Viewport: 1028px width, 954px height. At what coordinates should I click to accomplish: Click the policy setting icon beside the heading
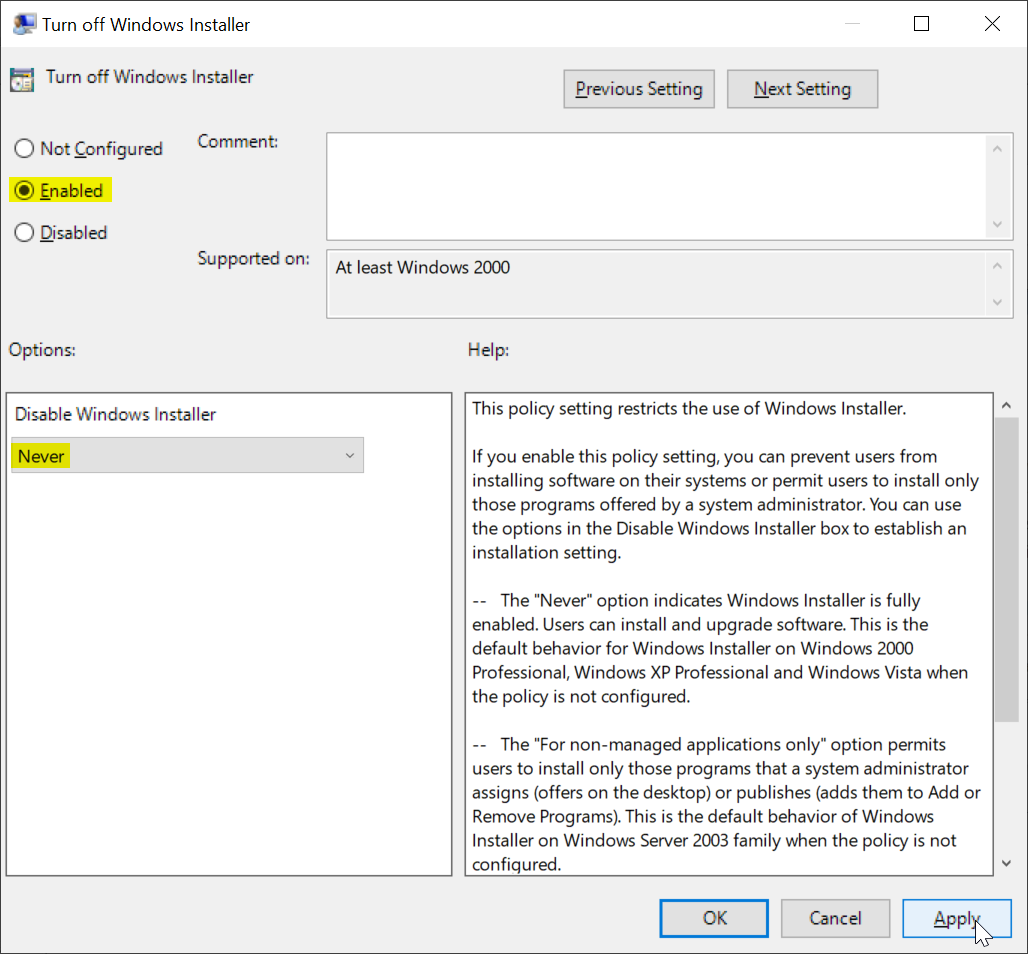(x=22, y=80)
